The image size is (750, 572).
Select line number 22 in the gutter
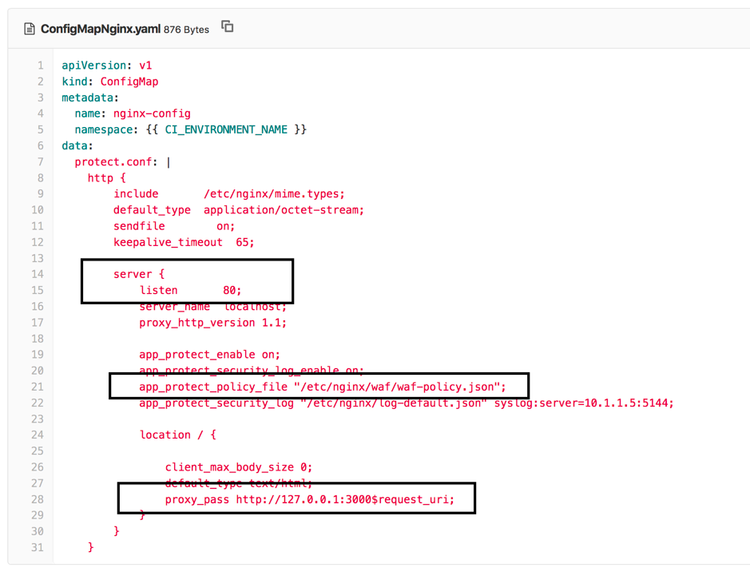tap(37, 403)
